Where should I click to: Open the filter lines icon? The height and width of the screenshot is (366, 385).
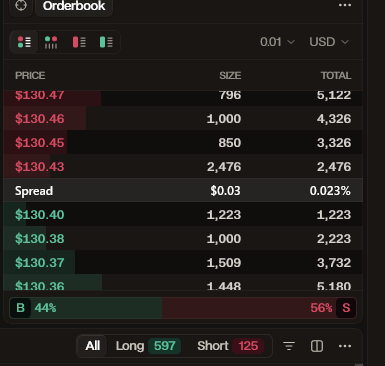tap(289, 346)
